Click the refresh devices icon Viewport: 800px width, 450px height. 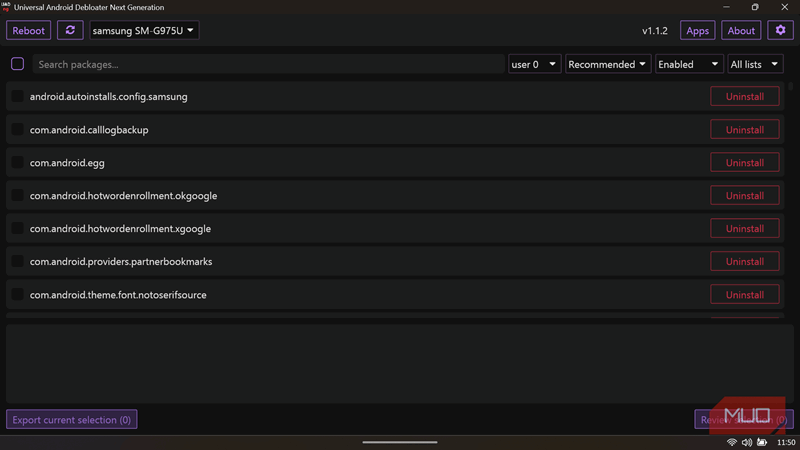[70, 30]
